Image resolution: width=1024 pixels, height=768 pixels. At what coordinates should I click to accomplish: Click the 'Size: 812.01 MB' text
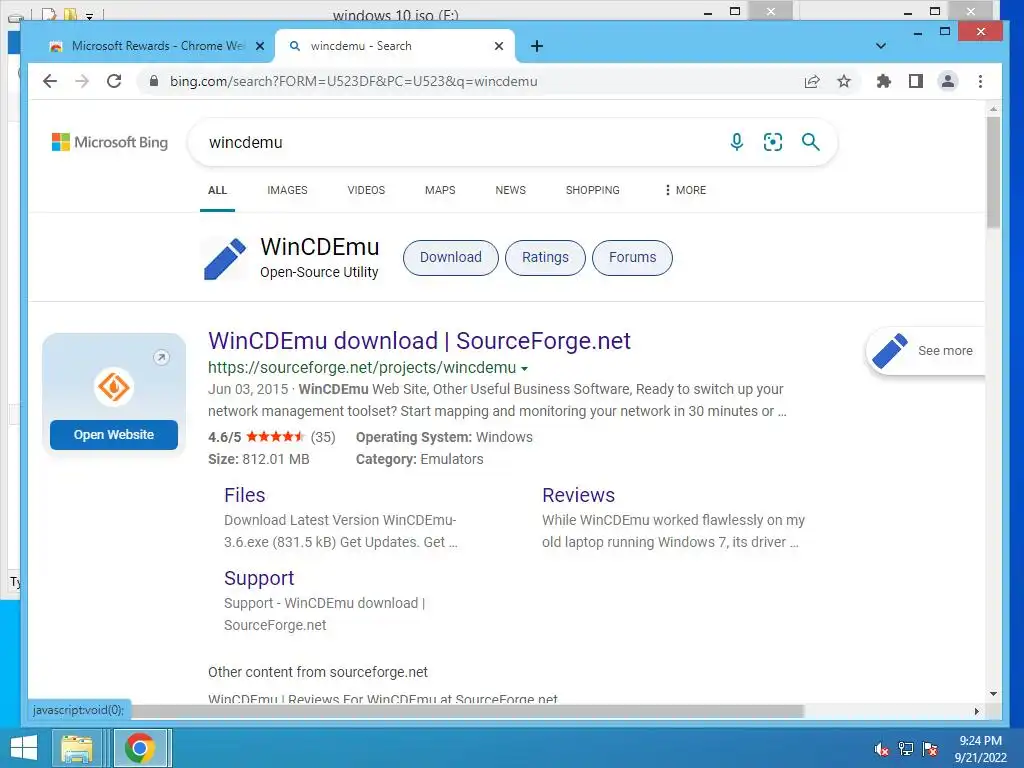tap(259, 459)
